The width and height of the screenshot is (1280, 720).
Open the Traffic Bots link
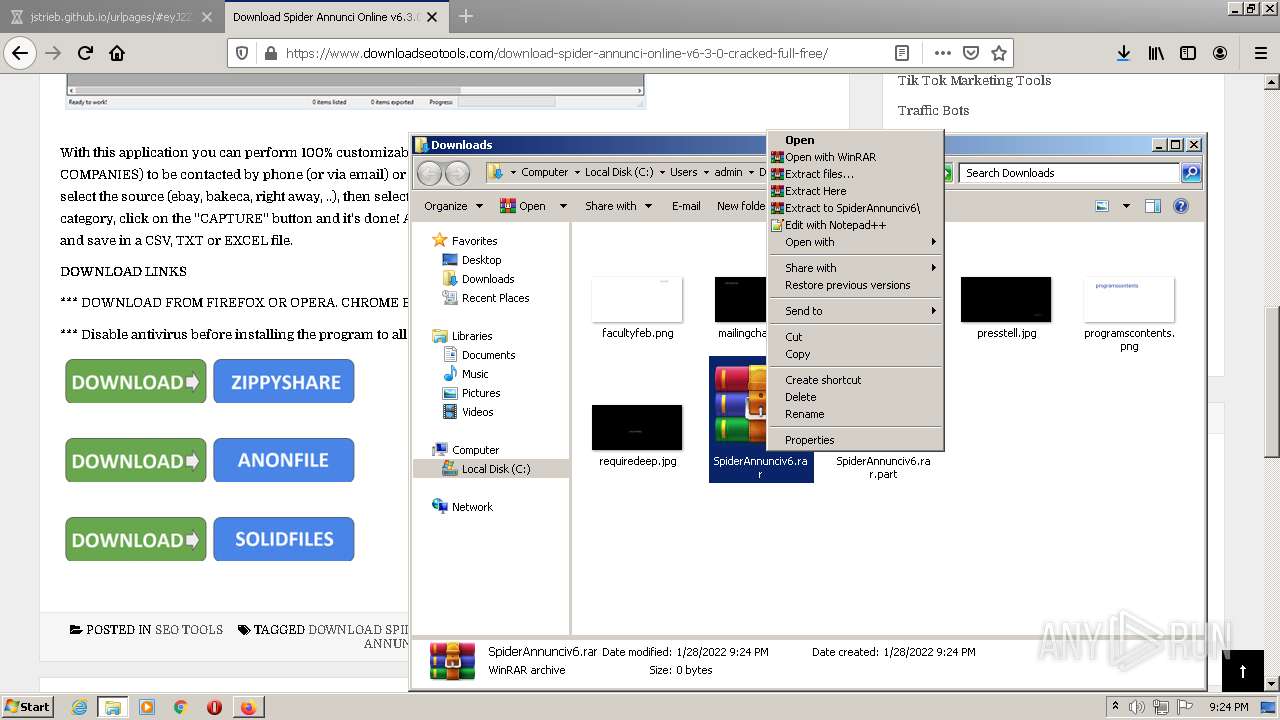(933, 110)
